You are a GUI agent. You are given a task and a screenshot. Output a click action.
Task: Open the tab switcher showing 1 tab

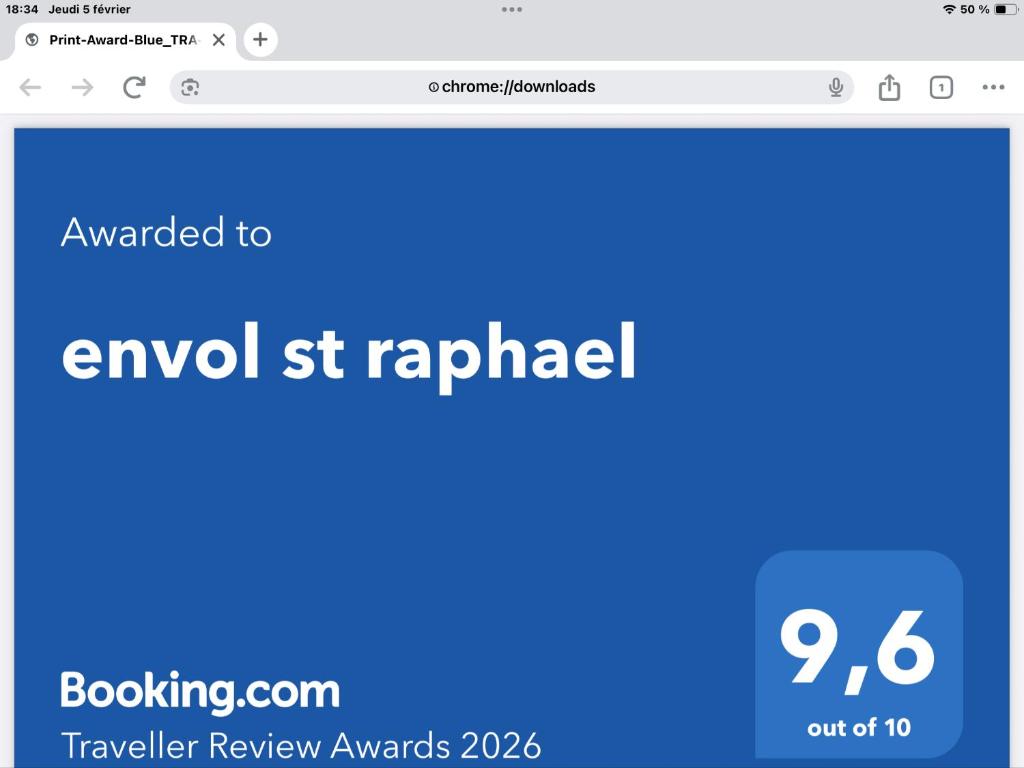click(x=941, y=88)
